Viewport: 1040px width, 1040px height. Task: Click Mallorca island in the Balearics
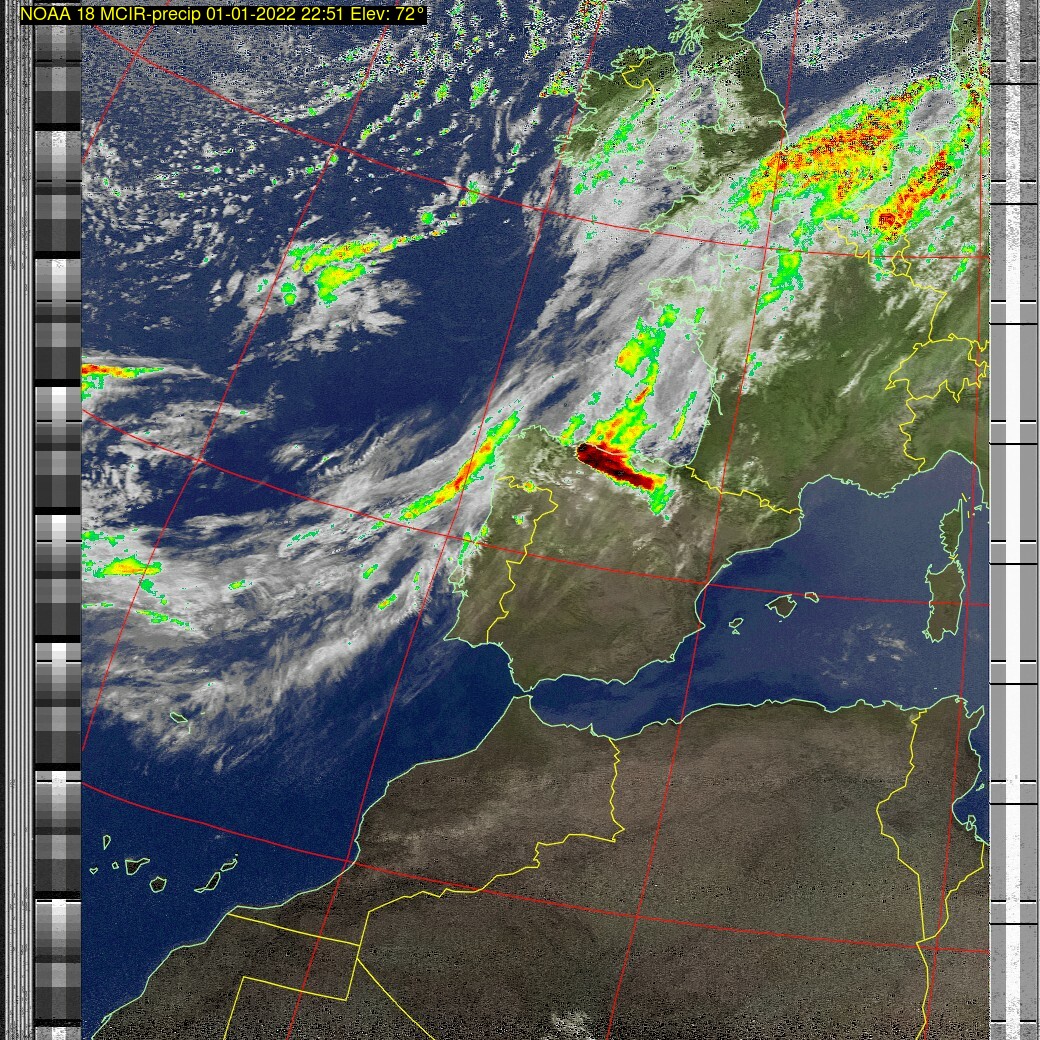[783, 606]
